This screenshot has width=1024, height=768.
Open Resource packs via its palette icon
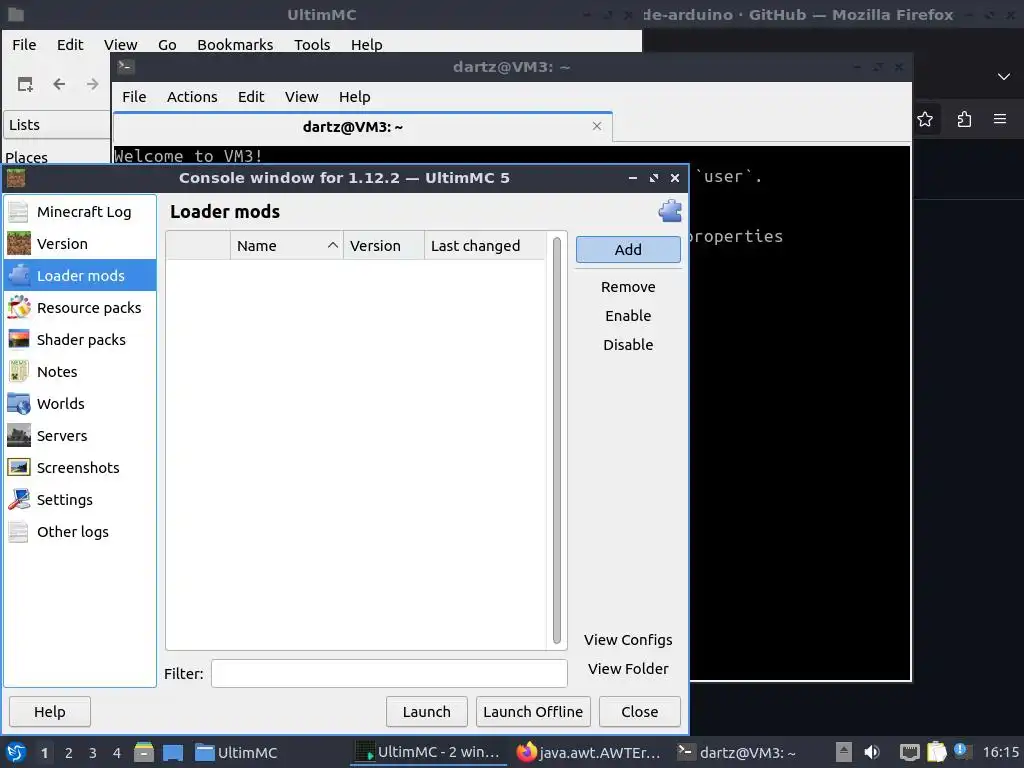tap(18, 308)
